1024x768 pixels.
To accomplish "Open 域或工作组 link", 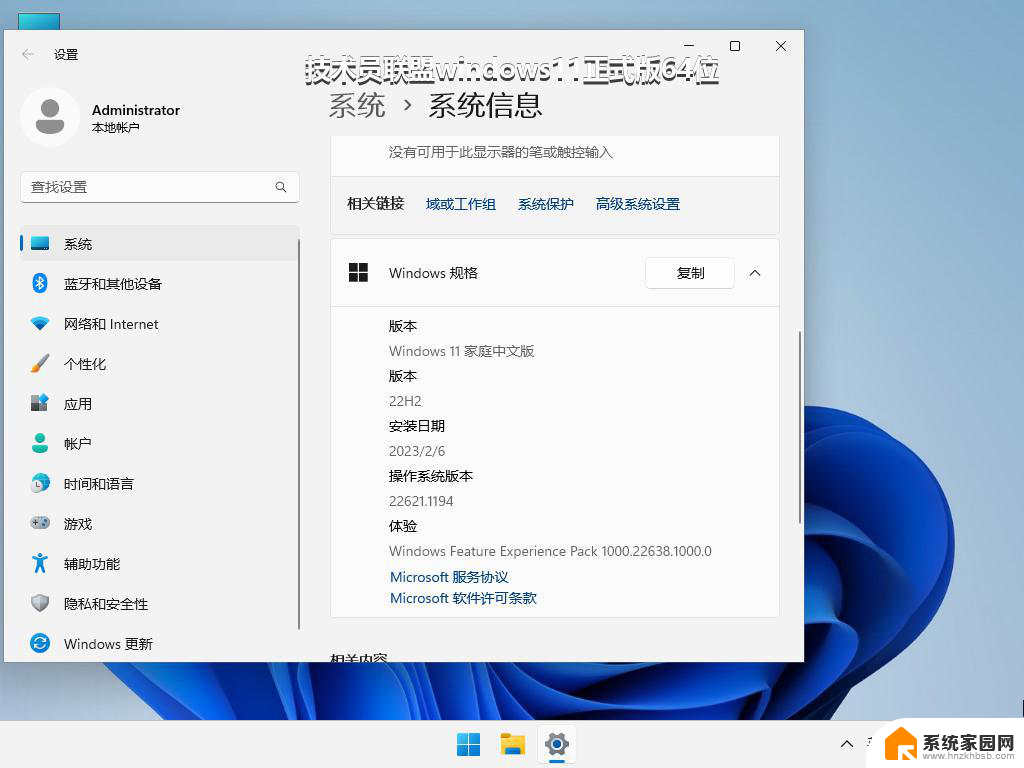I will (x=461, y=204).
